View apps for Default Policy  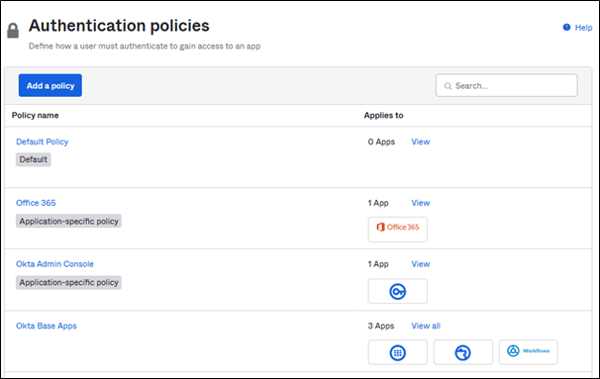pyautogui.click(x=421, y=142)
